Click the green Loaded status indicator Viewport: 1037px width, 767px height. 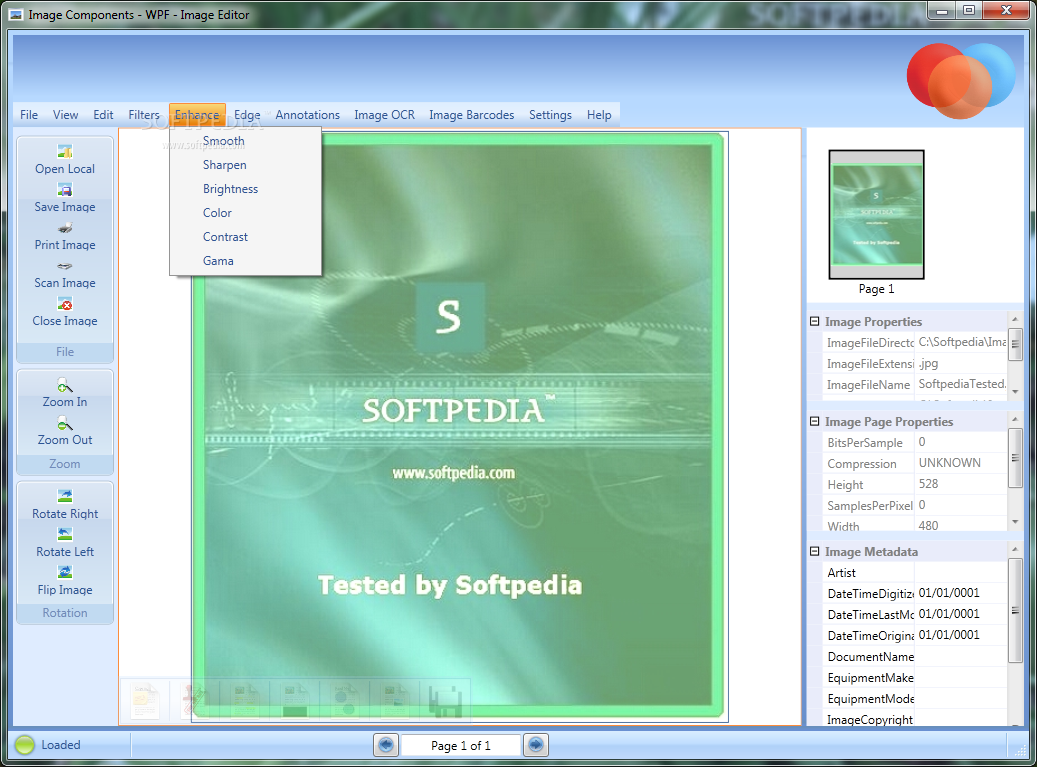click(24, 745)
